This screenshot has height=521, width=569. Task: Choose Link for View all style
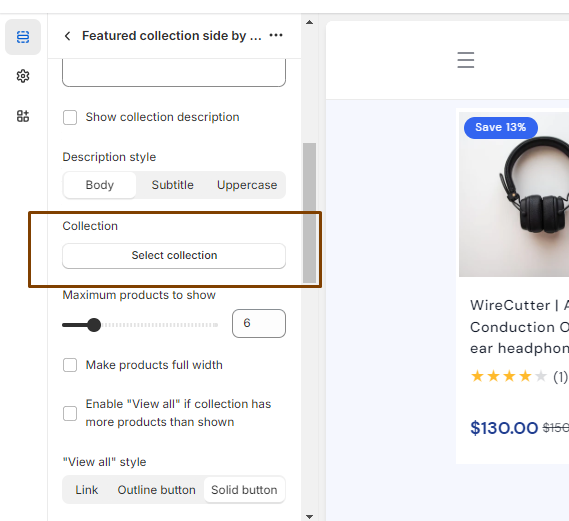(x=87, y=490)
